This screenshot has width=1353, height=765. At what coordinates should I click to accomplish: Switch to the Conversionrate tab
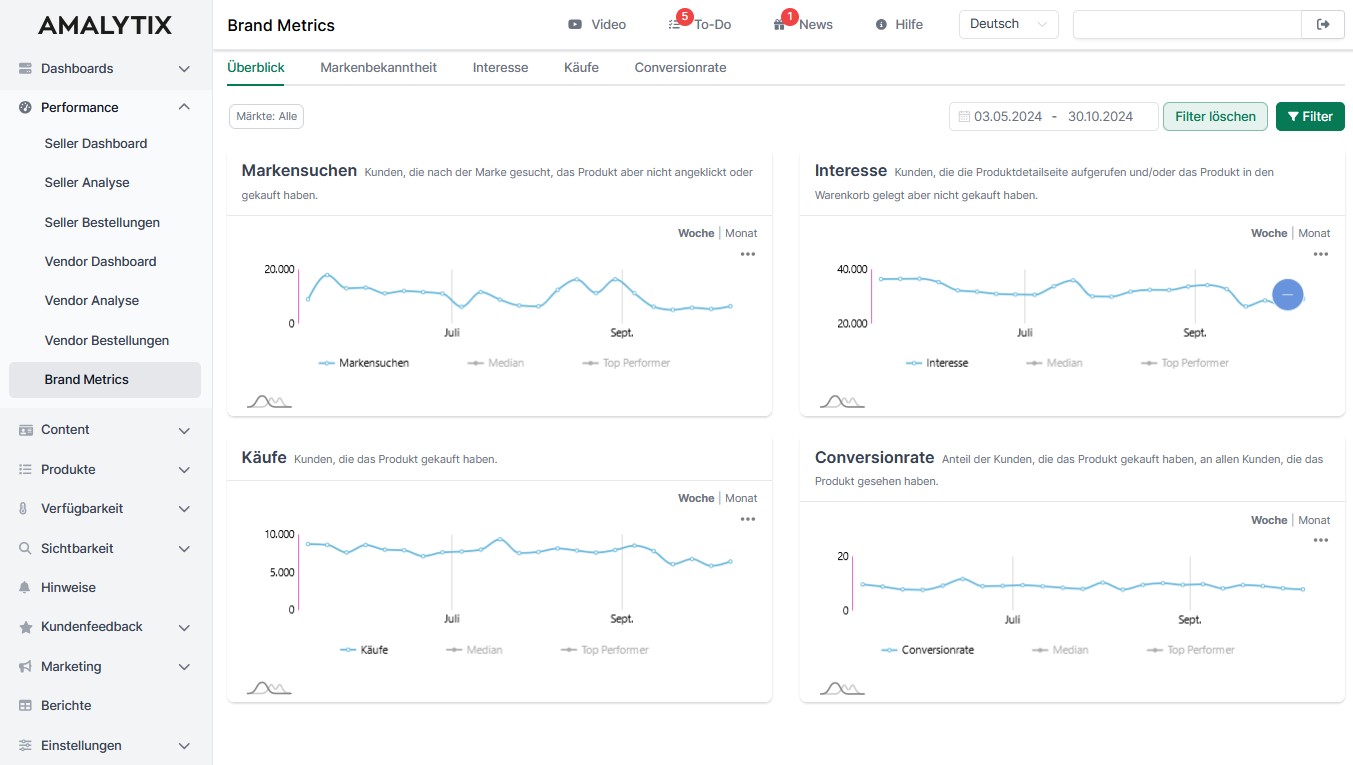tap(680, 68)
